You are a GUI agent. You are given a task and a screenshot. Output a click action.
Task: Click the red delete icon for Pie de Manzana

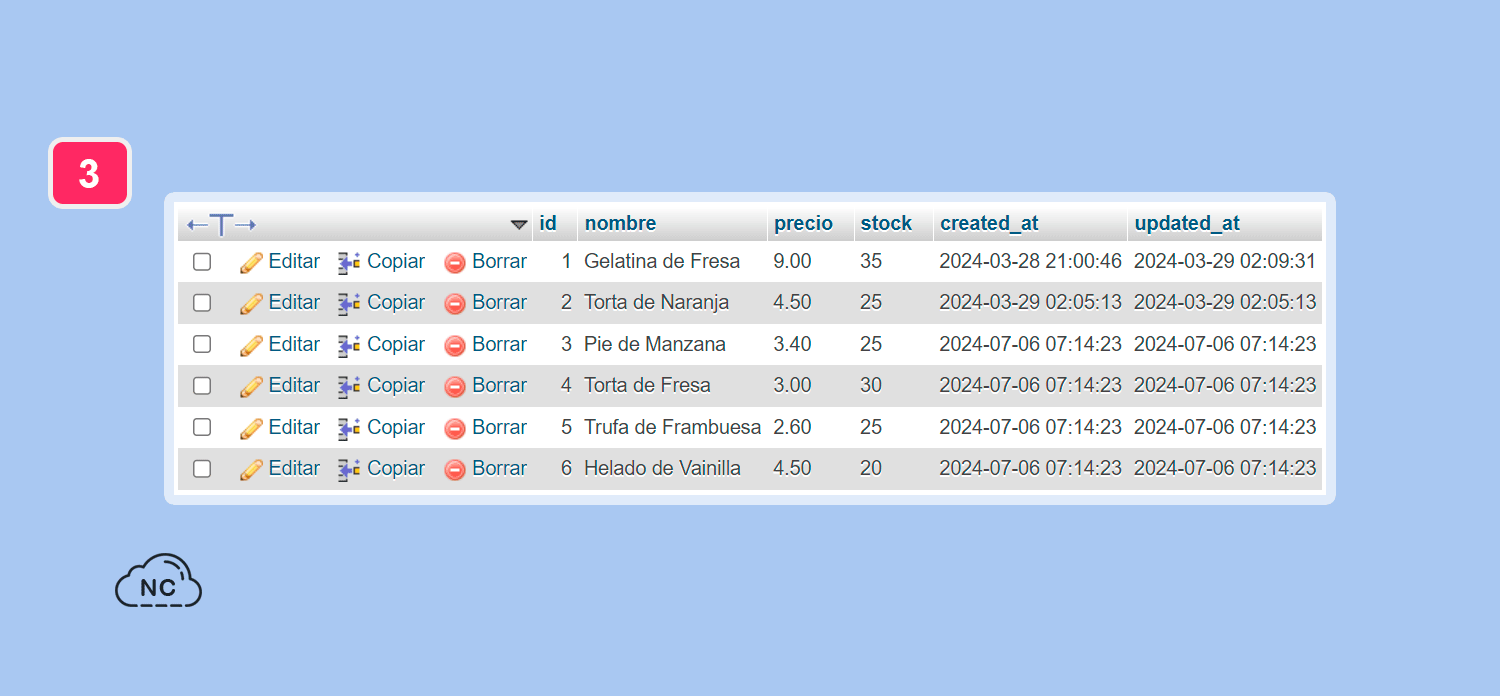pyautogui.click(x=455, y=346)
